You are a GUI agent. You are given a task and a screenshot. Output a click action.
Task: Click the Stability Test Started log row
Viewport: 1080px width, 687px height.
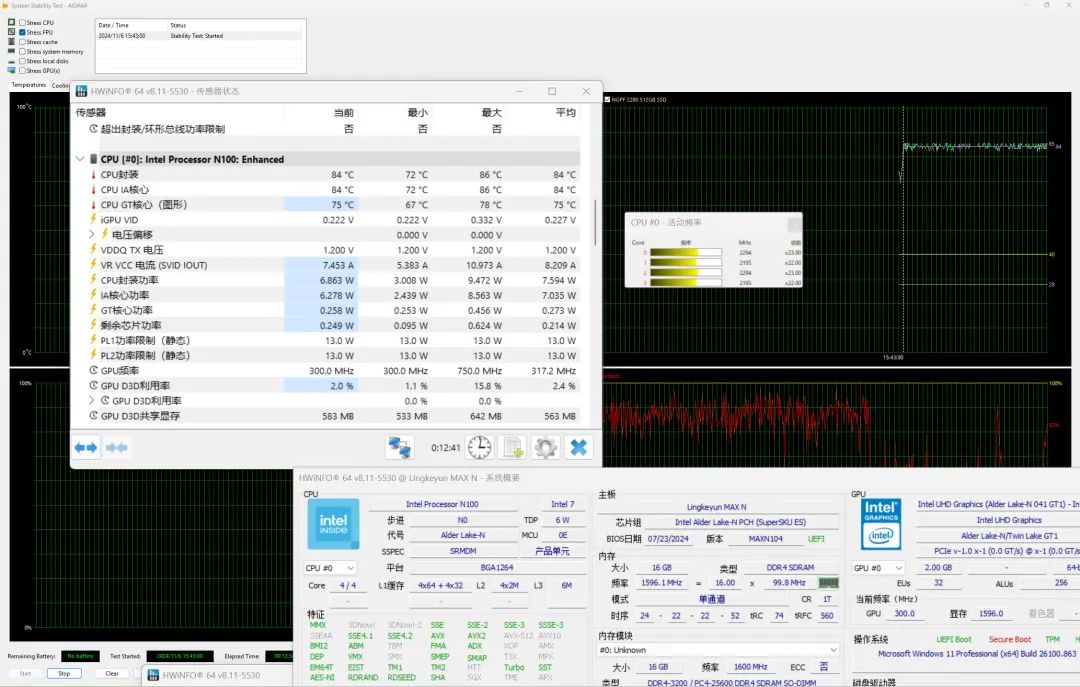click(200, 36)
